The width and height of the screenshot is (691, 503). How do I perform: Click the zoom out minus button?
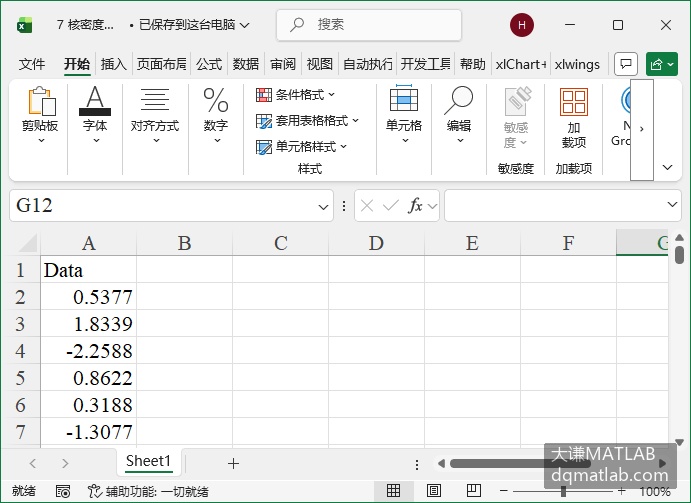pos(504,491)
